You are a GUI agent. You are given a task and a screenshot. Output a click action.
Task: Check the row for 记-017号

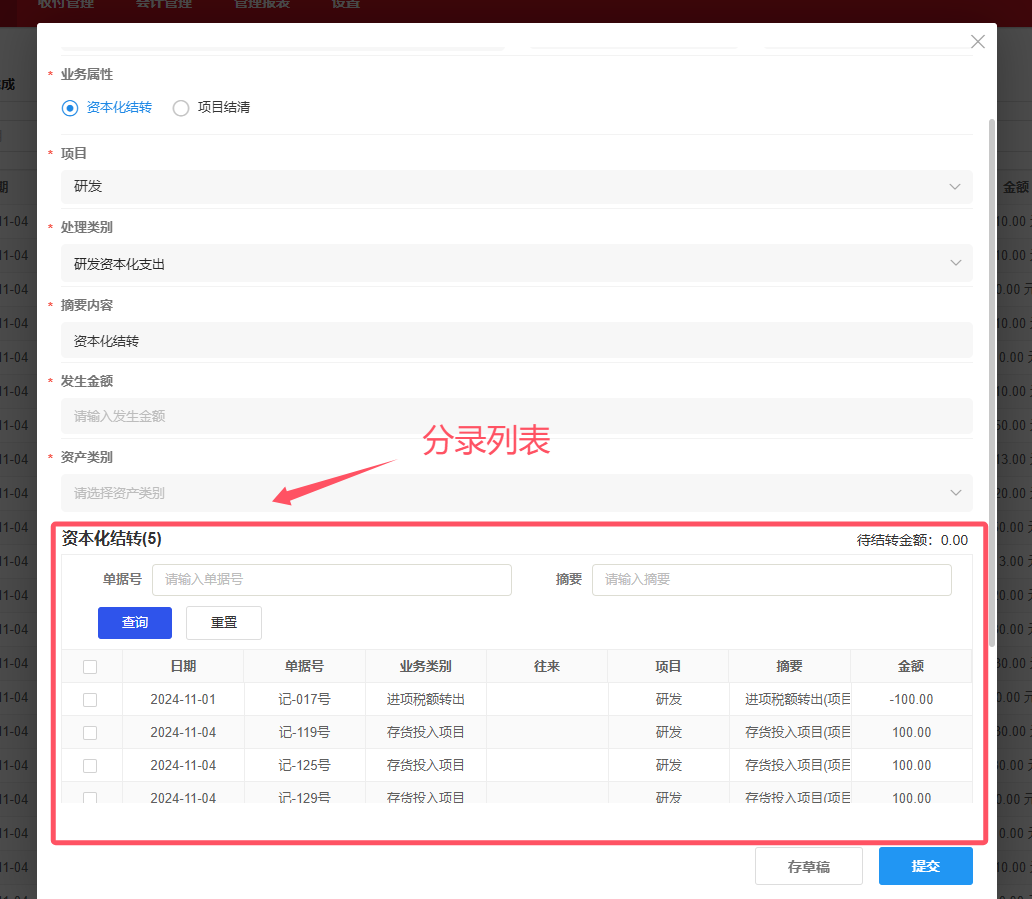(x=90, y=700)
